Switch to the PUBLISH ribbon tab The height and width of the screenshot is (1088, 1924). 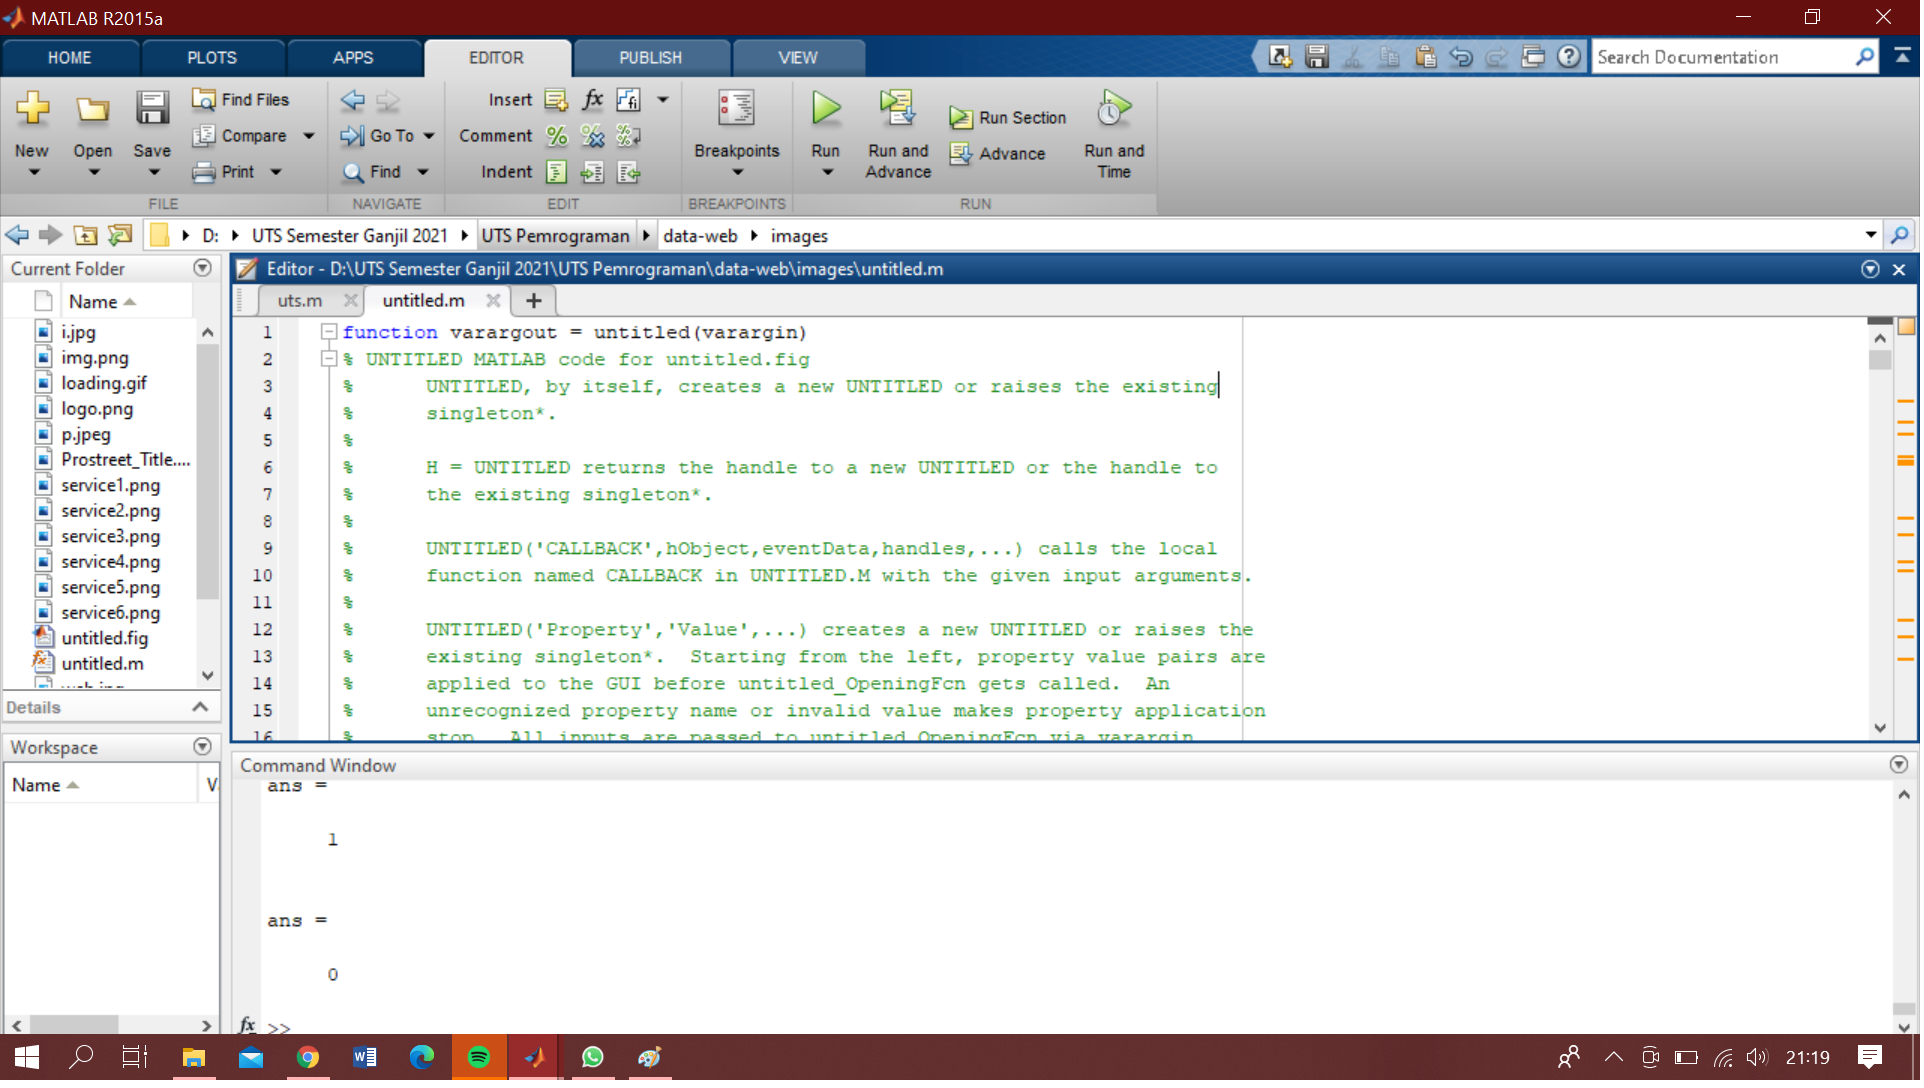click(x=651, y=58)
